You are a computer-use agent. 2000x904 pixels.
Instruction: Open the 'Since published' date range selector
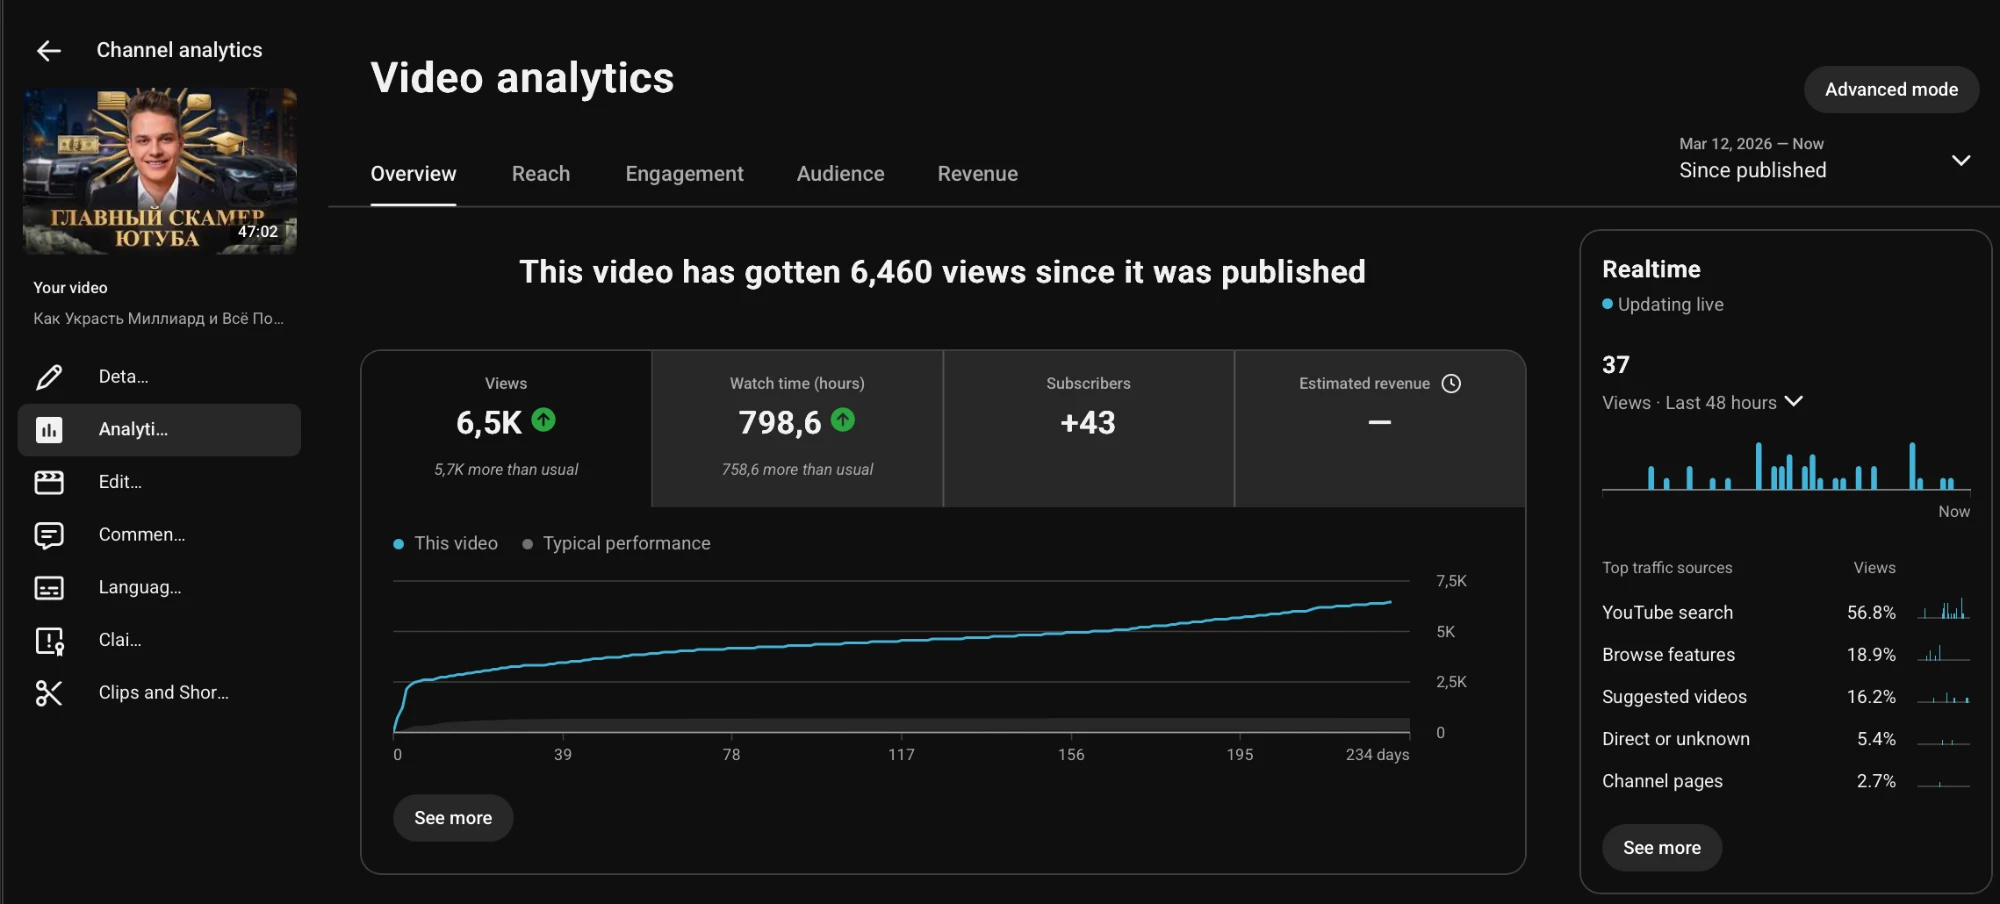tap(1825, 158)
